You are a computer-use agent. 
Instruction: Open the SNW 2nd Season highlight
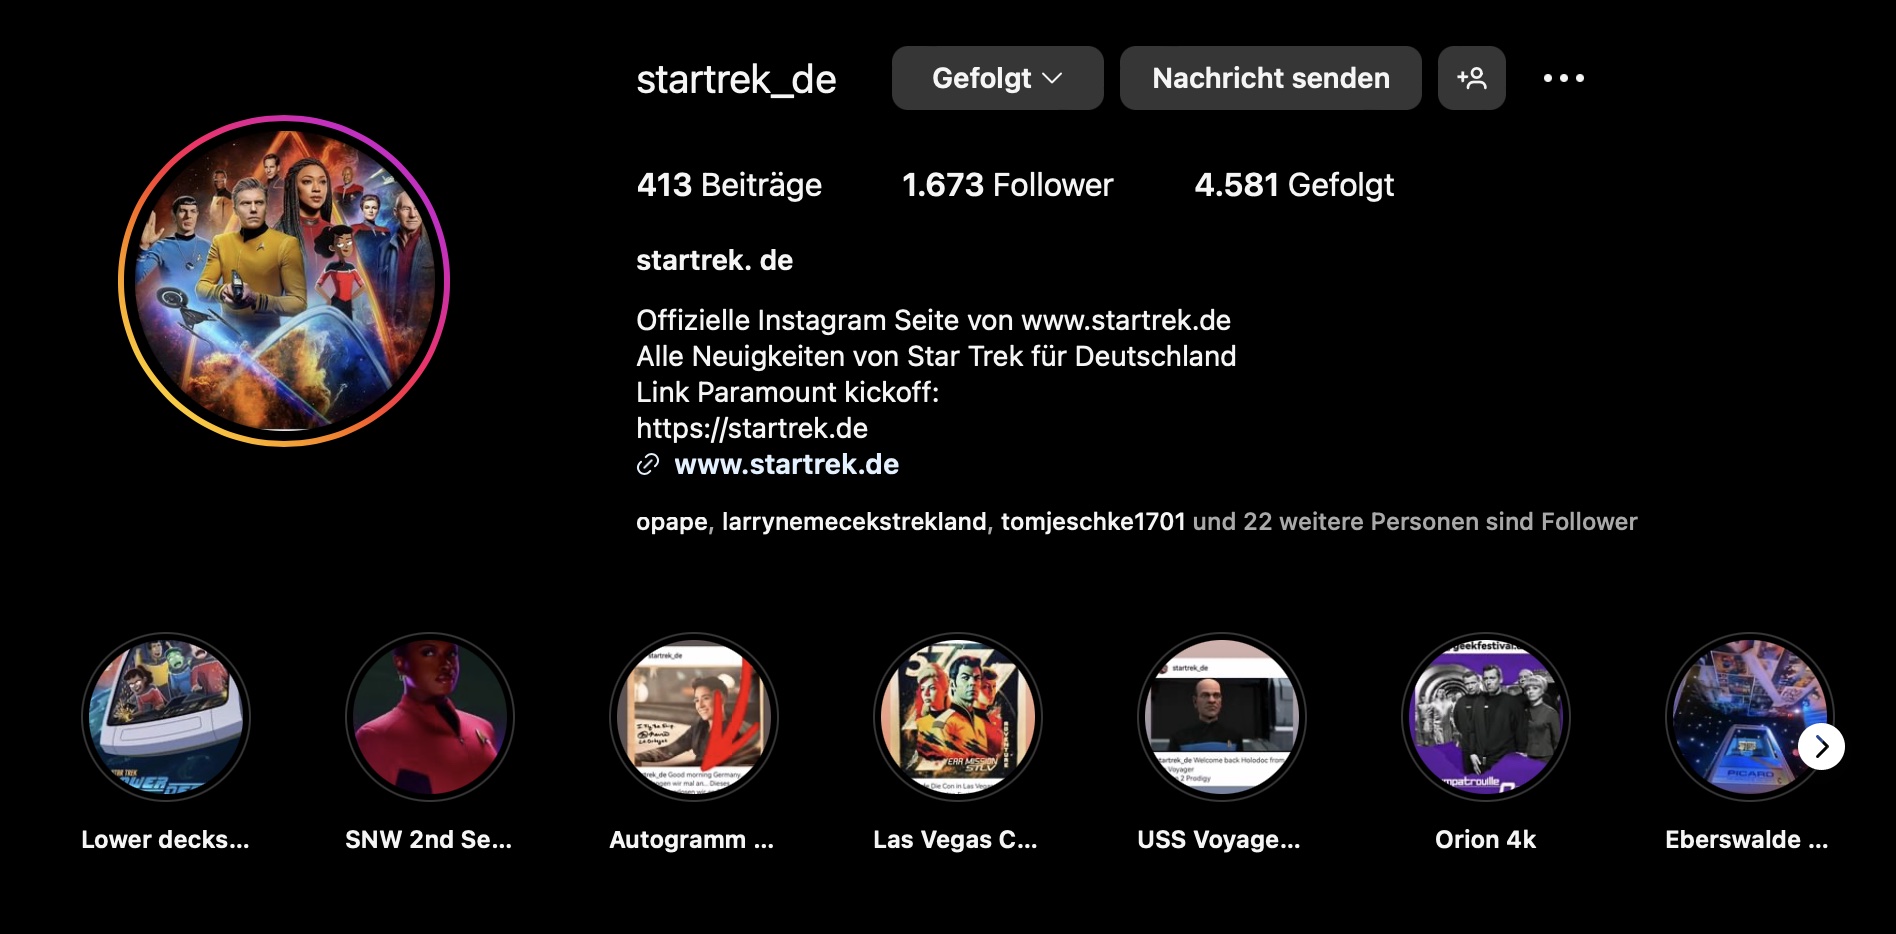click(430, 717)
